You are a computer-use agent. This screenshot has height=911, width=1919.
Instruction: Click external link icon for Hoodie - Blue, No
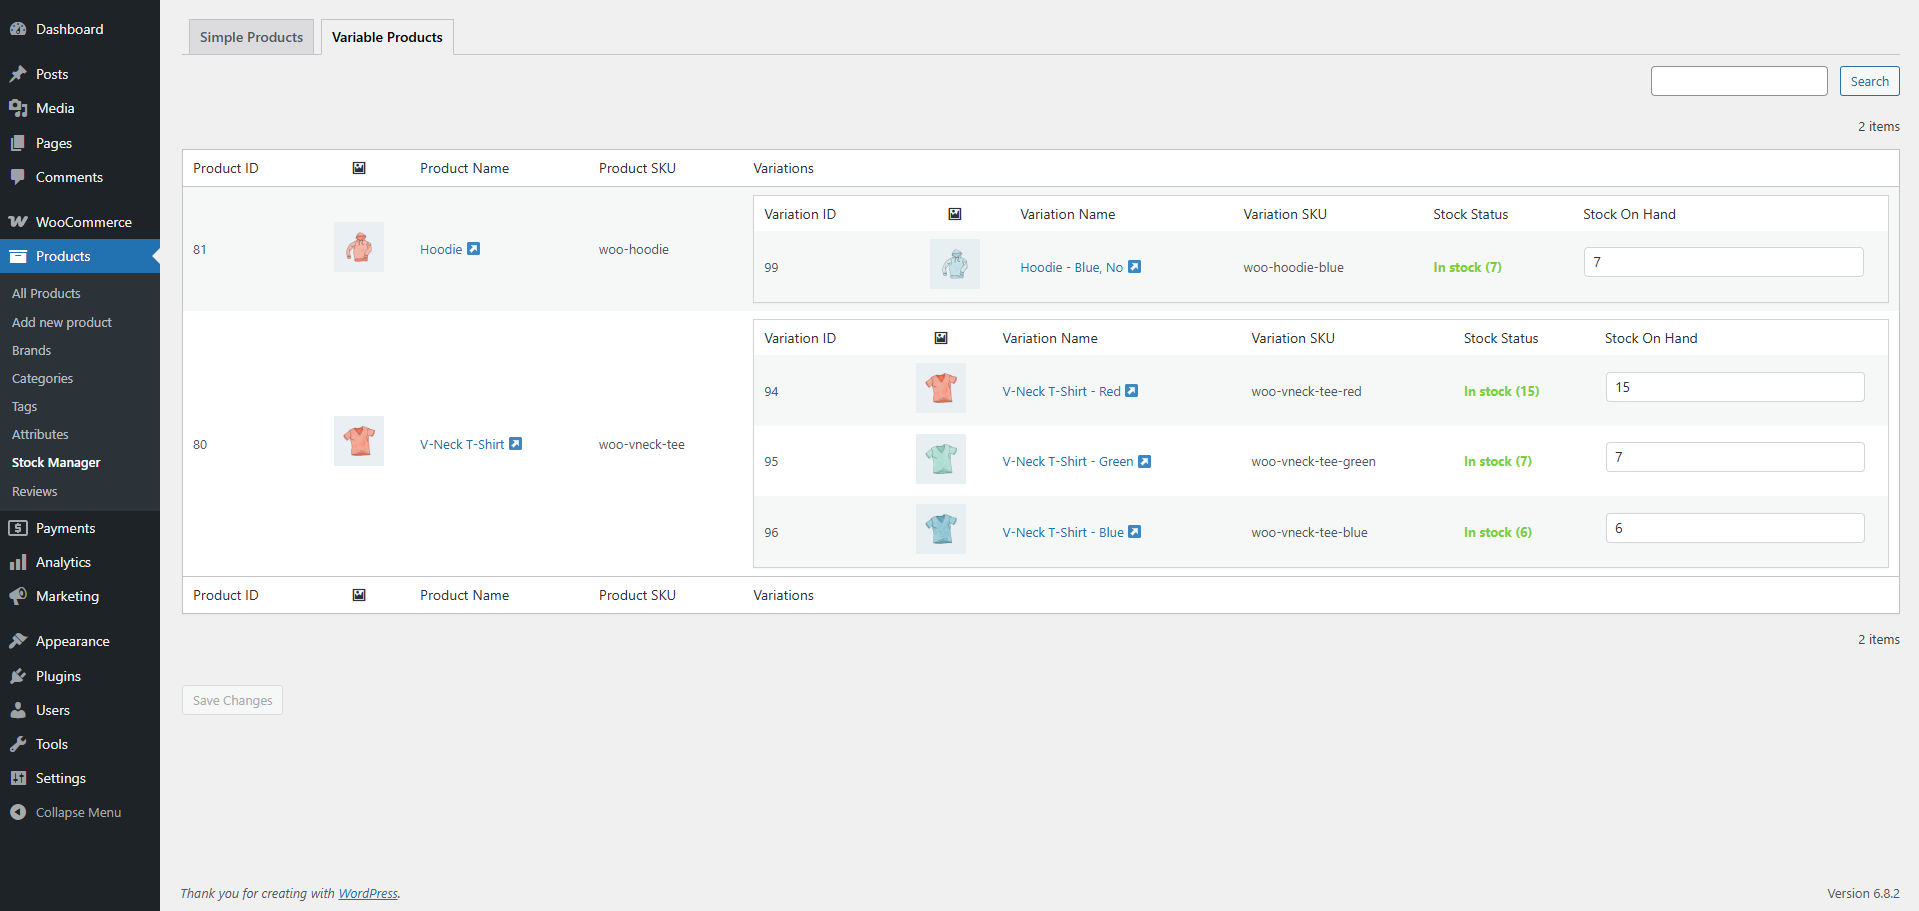(x=1135, y=267)
